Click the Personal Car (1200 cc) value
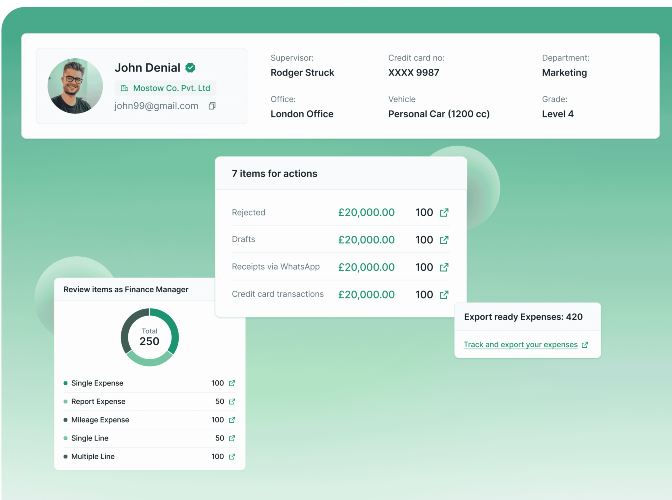The image size is (672, 500). (x=439, y=114)
